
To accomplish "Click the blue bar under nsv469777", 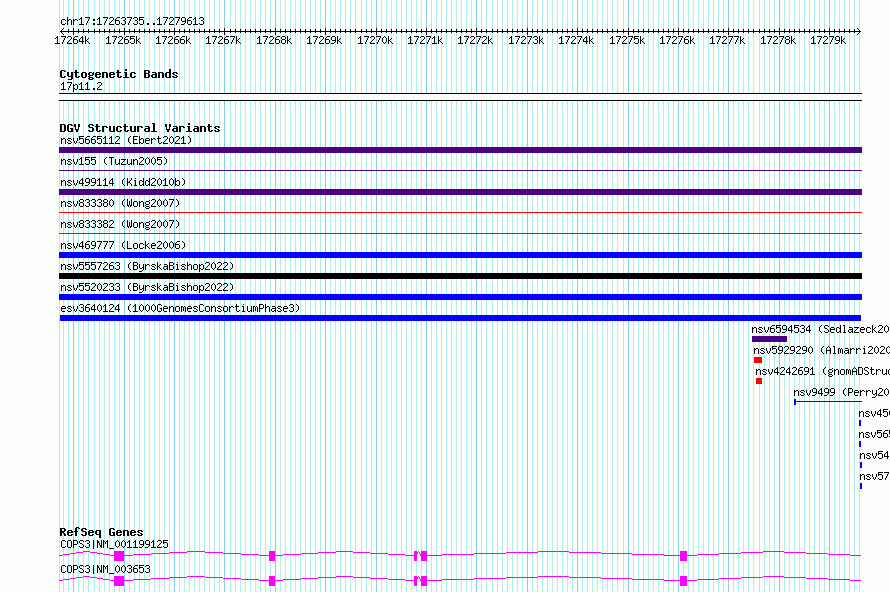I will [x=460, y=255].
